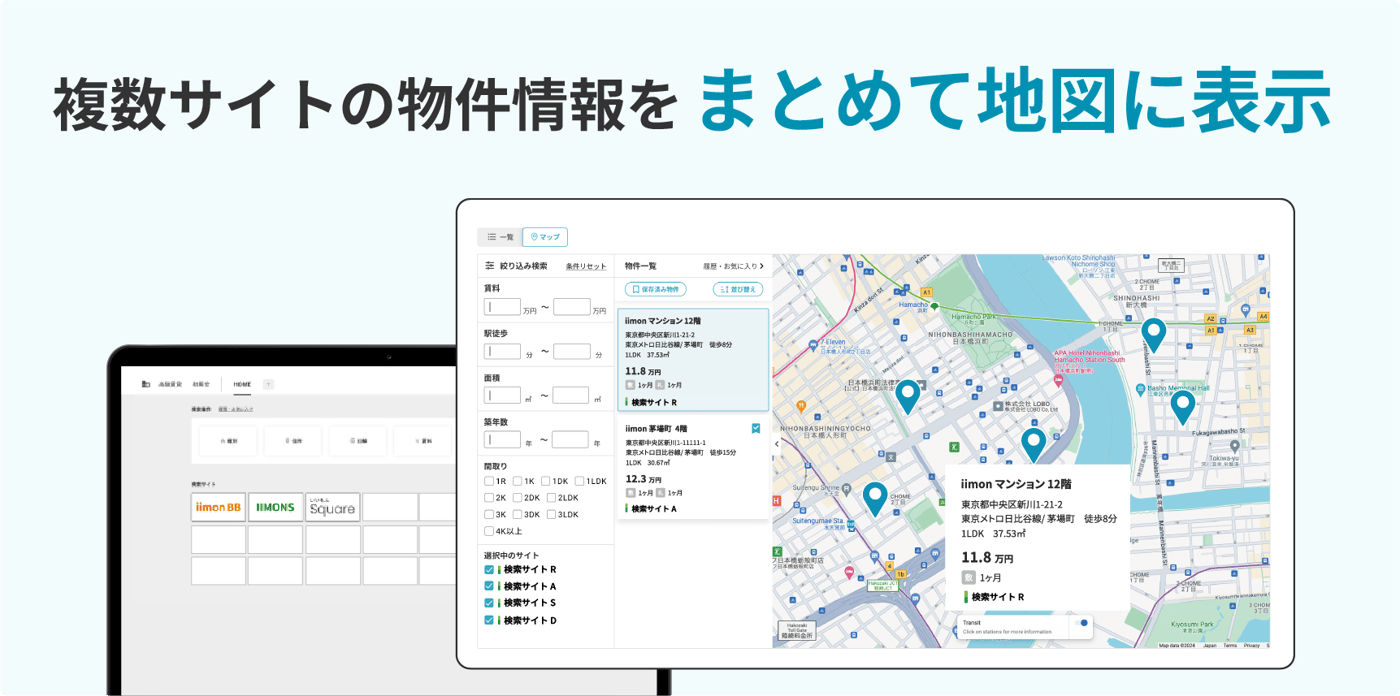1400x696 pixels.
Task: Check the 3LDK layout checkbox
Action: click(x=552, y=514)
